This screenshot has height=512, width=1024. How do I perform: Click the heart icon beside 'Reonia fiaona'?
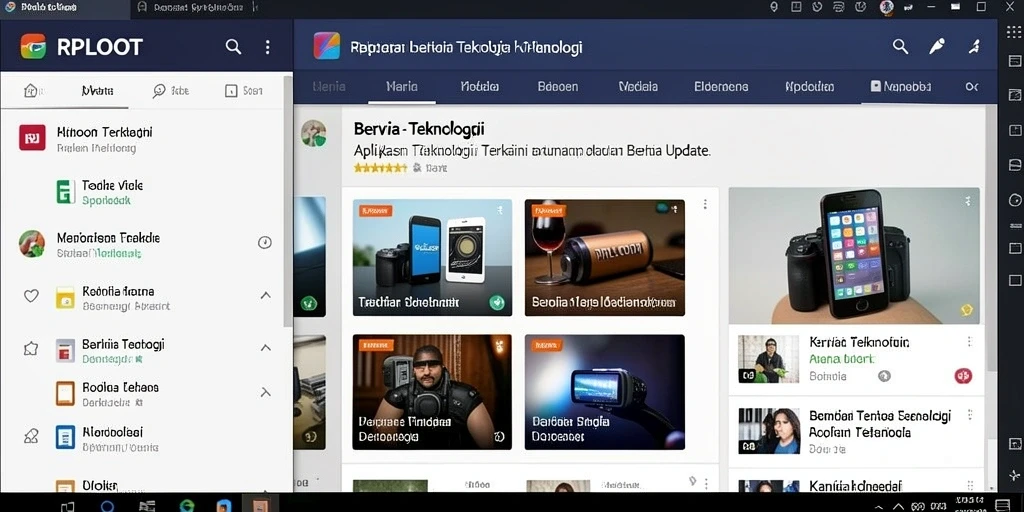(31, 296)
